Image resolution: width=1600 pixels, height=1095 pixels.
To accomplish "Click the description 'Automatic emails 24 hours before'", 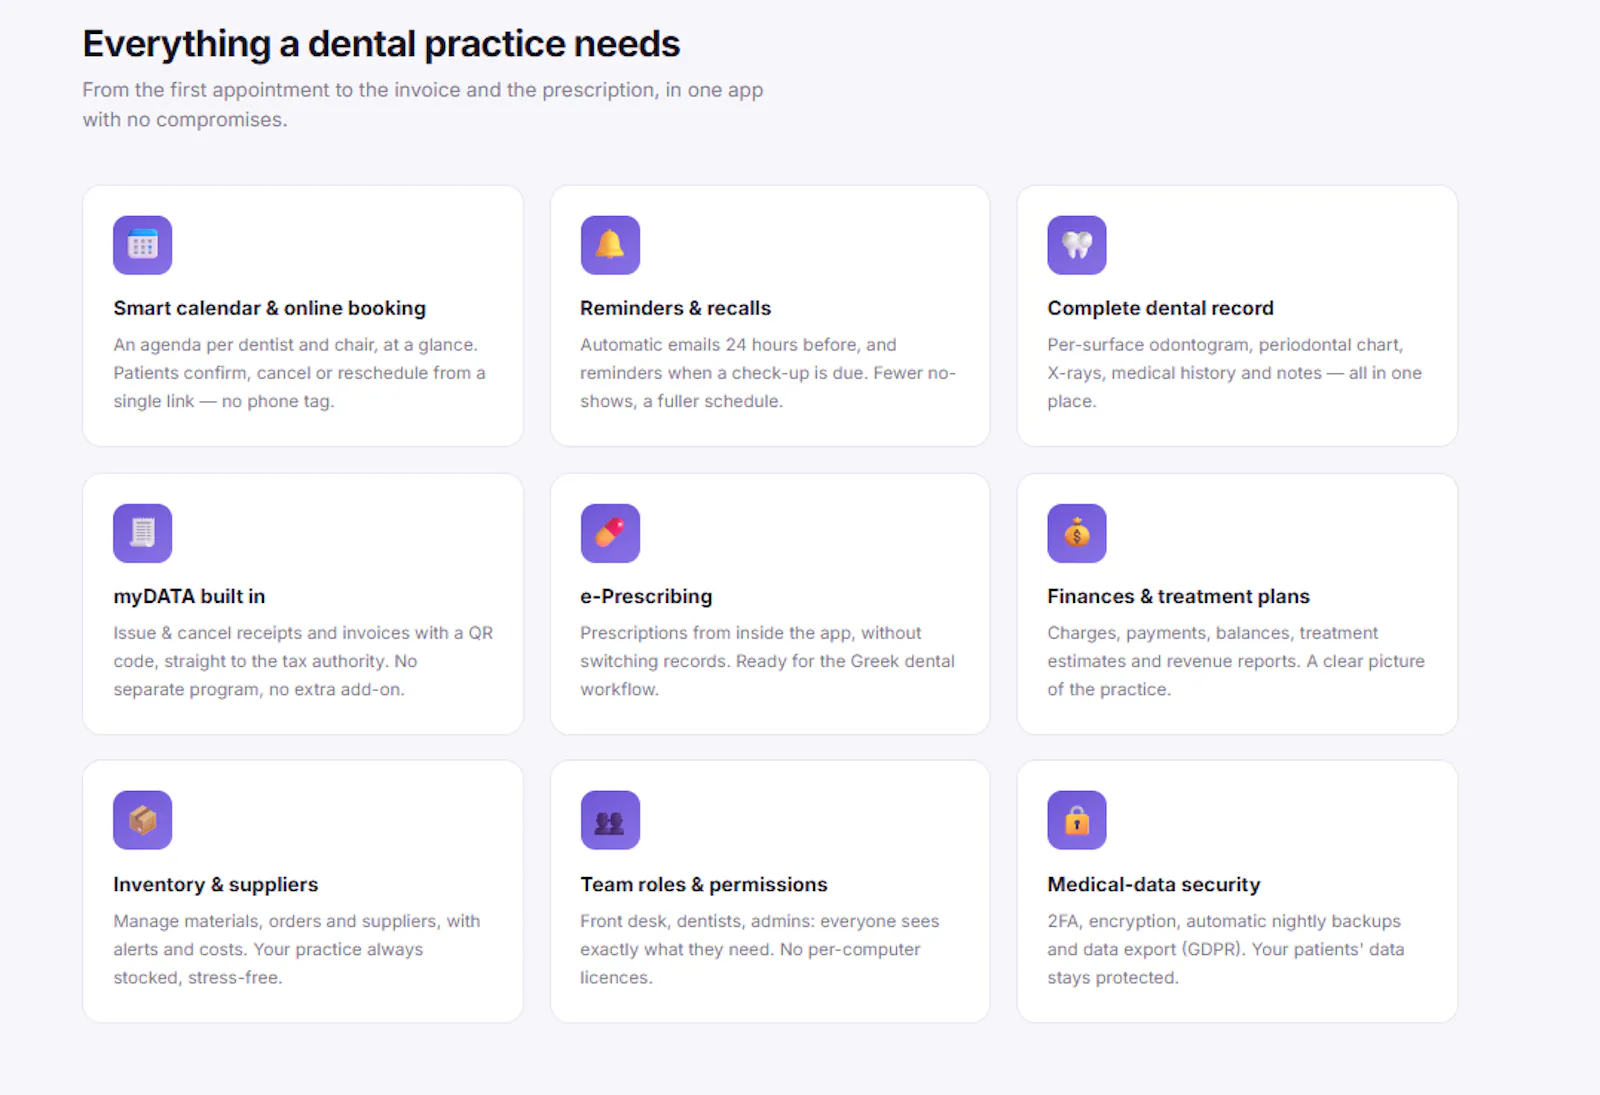I will pos(768,373).
